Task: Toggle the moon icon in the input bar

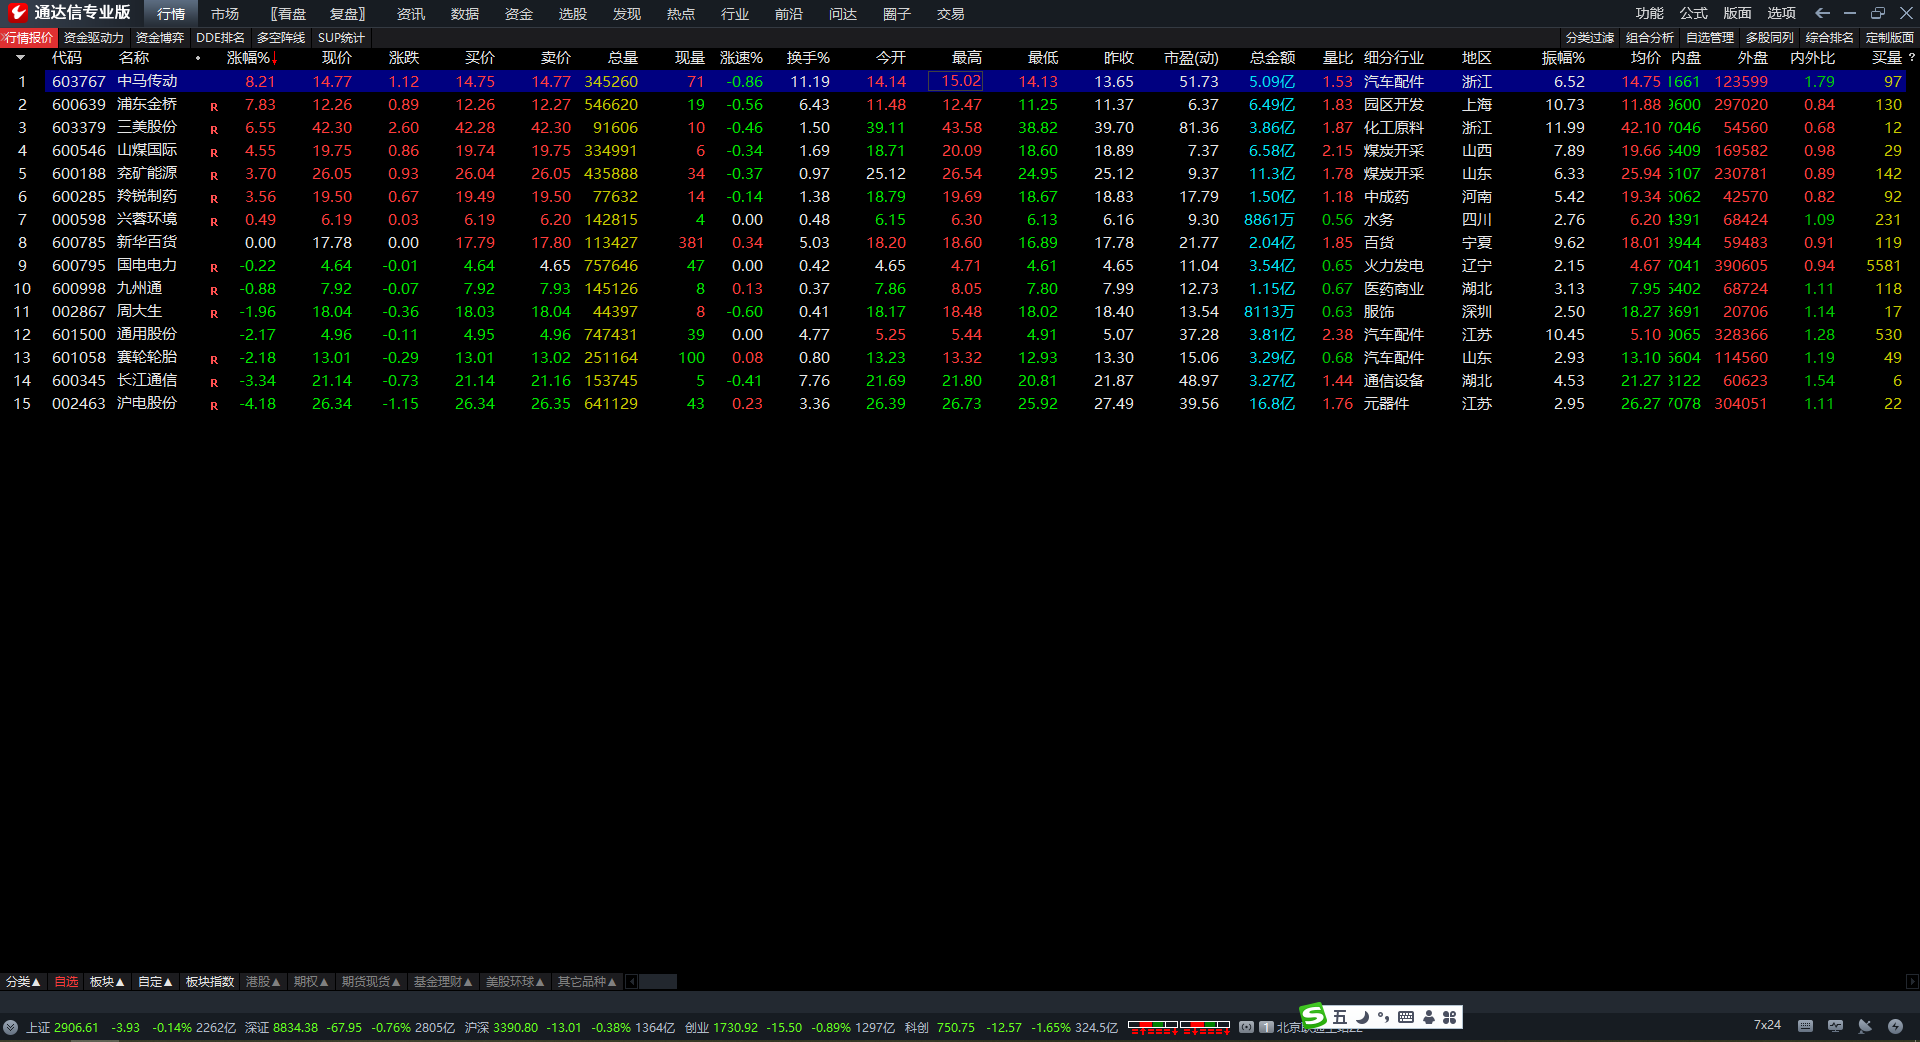Action: [1362, 1017]
